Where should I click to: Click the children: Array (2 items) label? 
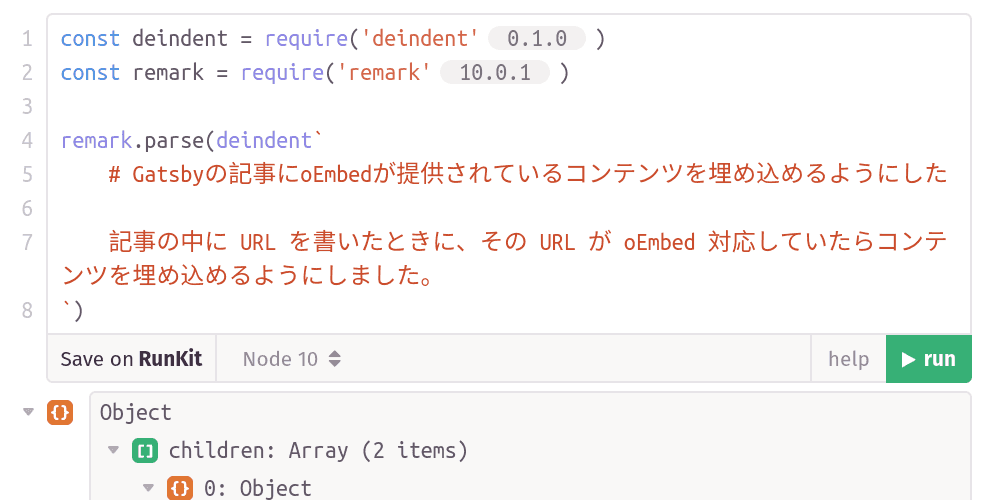[318, 451]
